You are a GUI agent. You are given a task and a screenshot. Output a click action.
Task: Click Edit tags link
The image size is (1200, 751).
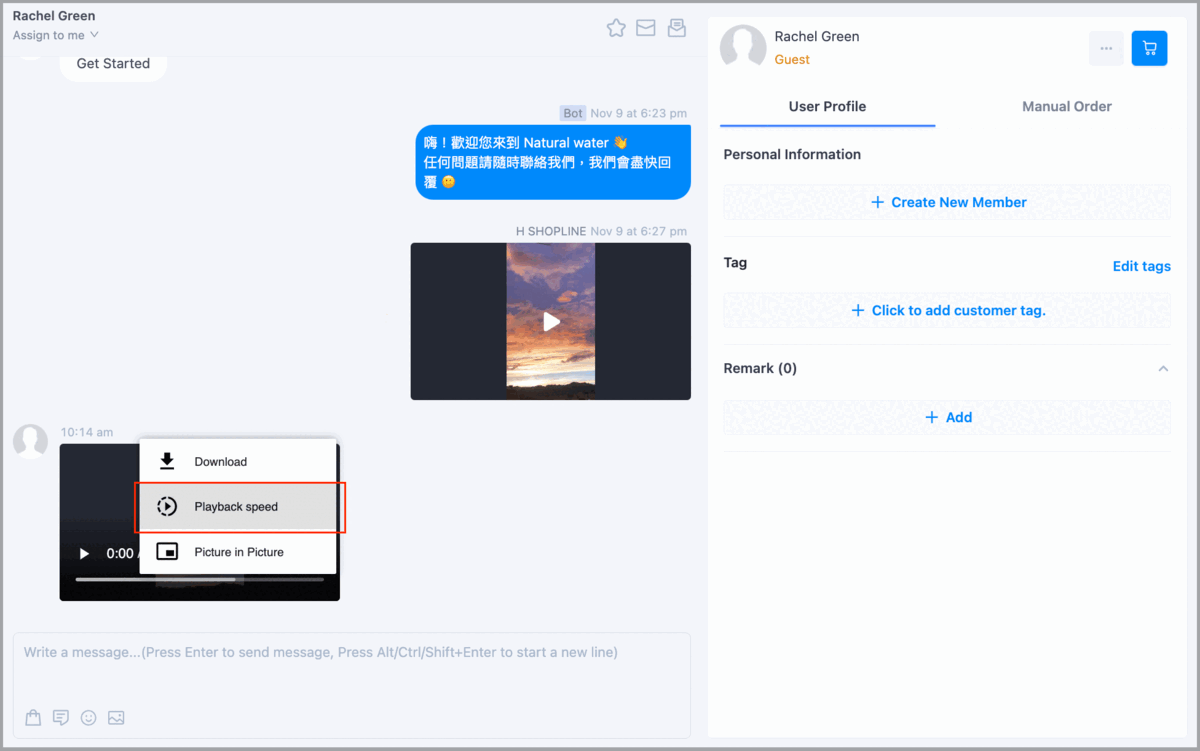[1142, 266]
